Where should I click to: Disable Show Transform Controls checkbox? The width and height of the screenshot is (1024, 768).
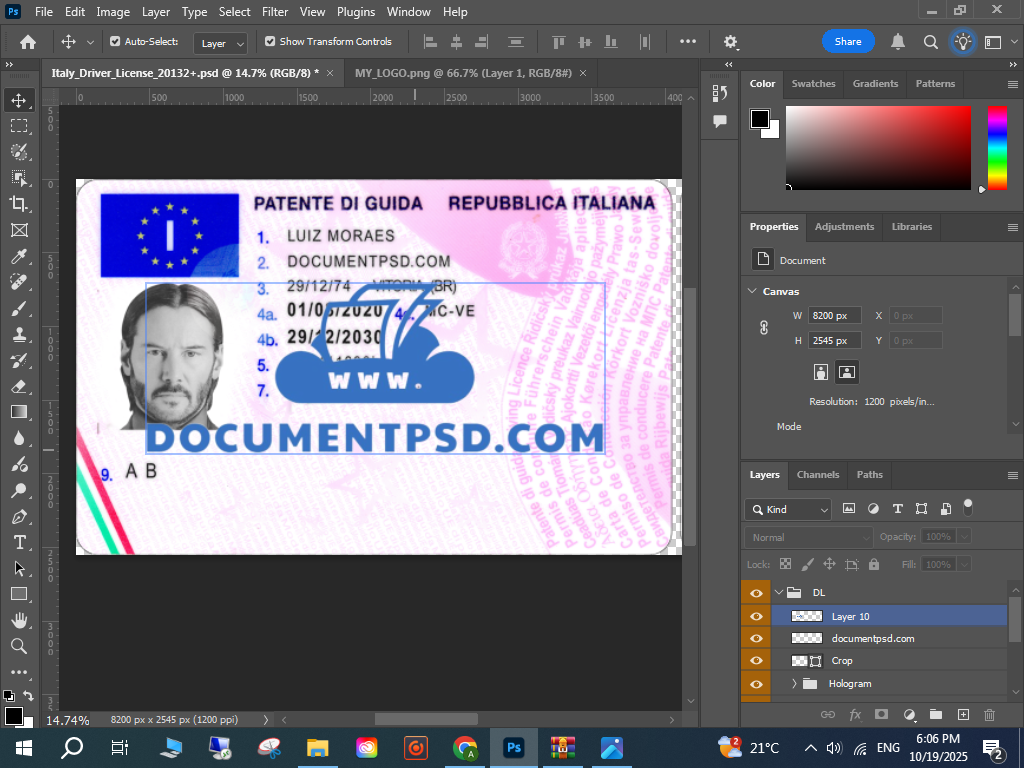pyautogui.click(x=270, y=42)
